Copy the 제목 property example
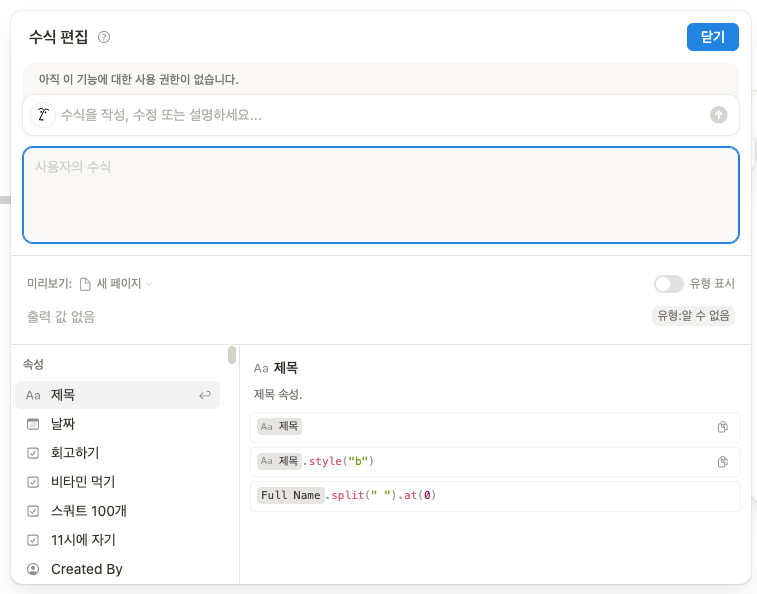The width and height of the screenshot is (757, 594). click(x=722, y=427)
